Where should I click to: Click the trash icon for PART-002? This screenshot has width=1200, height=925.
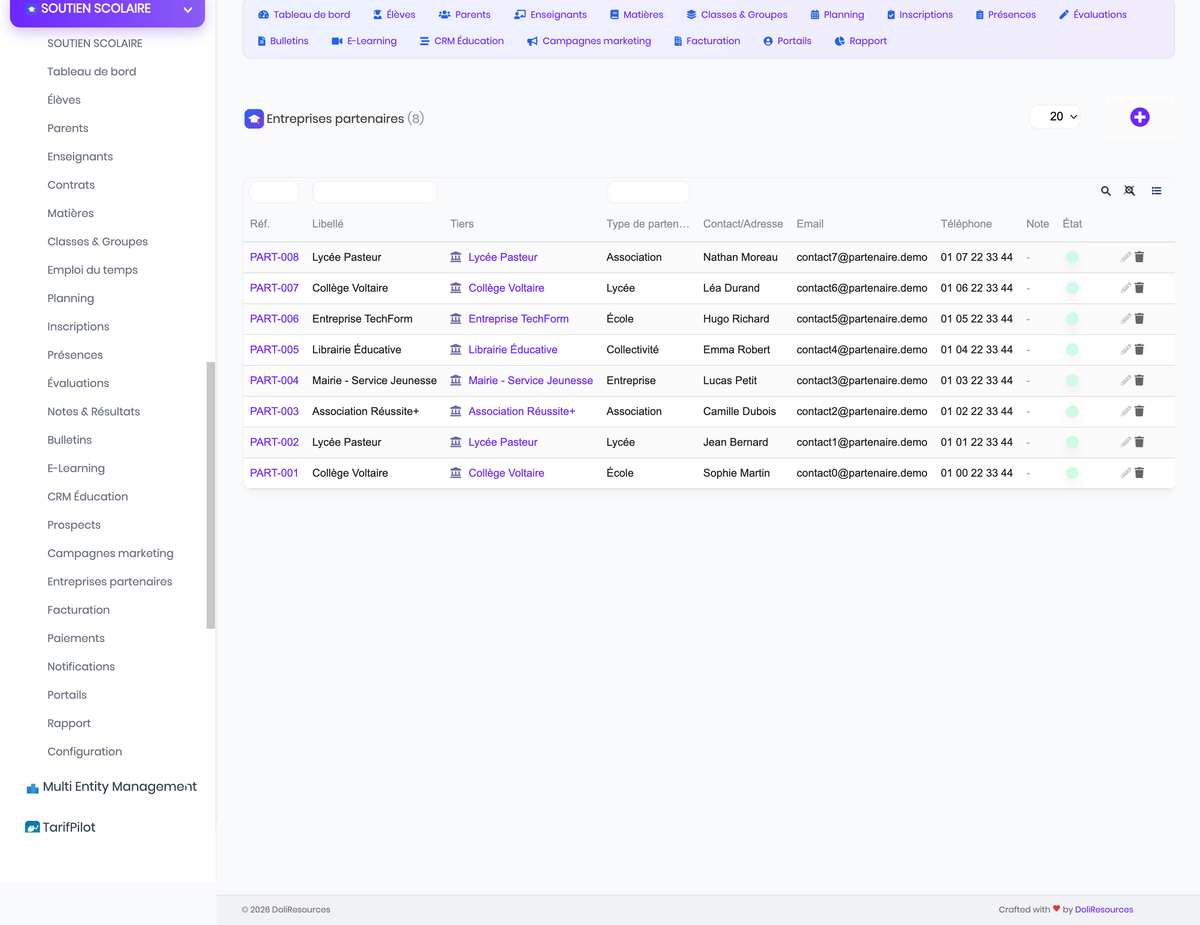pyautogui.click(x=1139, y=442)
